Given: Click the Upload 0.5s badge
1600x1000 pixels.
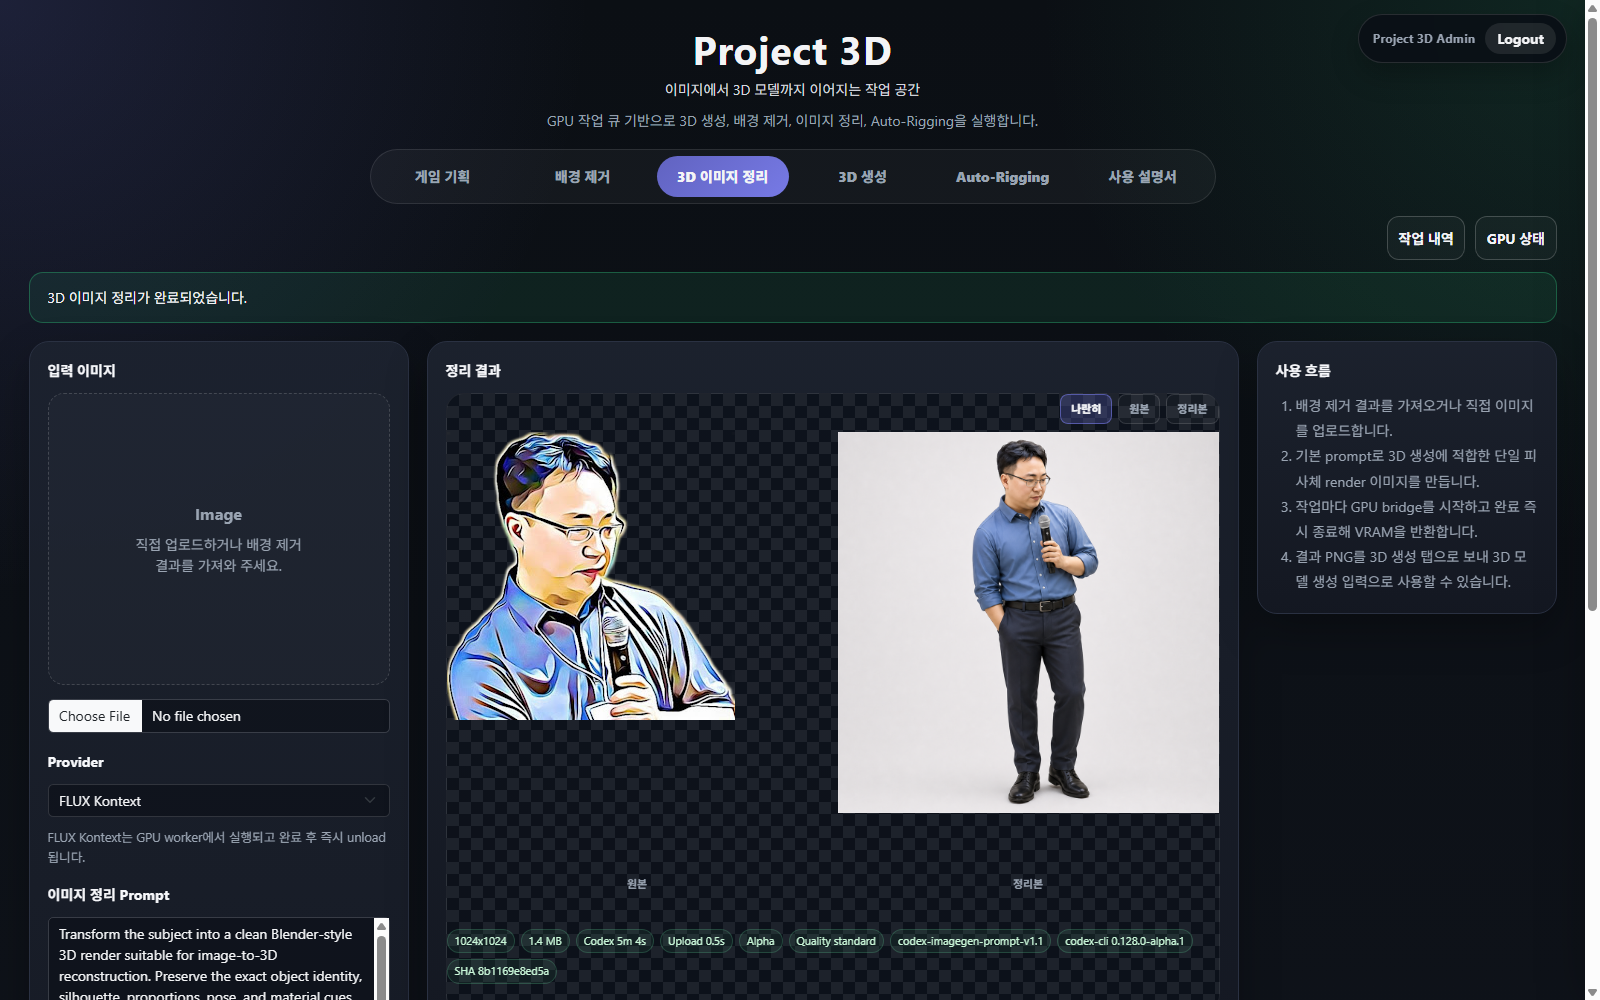Looking at the screenshot, I should coord(696,941).
